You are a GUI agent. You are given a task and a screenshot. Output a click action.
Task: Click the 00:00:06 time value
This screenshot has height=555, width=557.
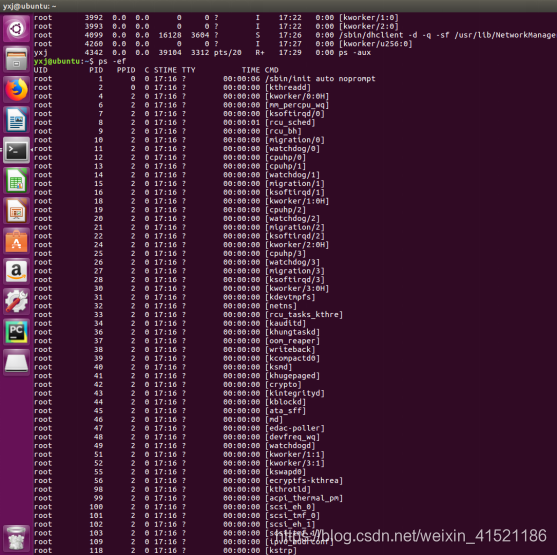242,79
